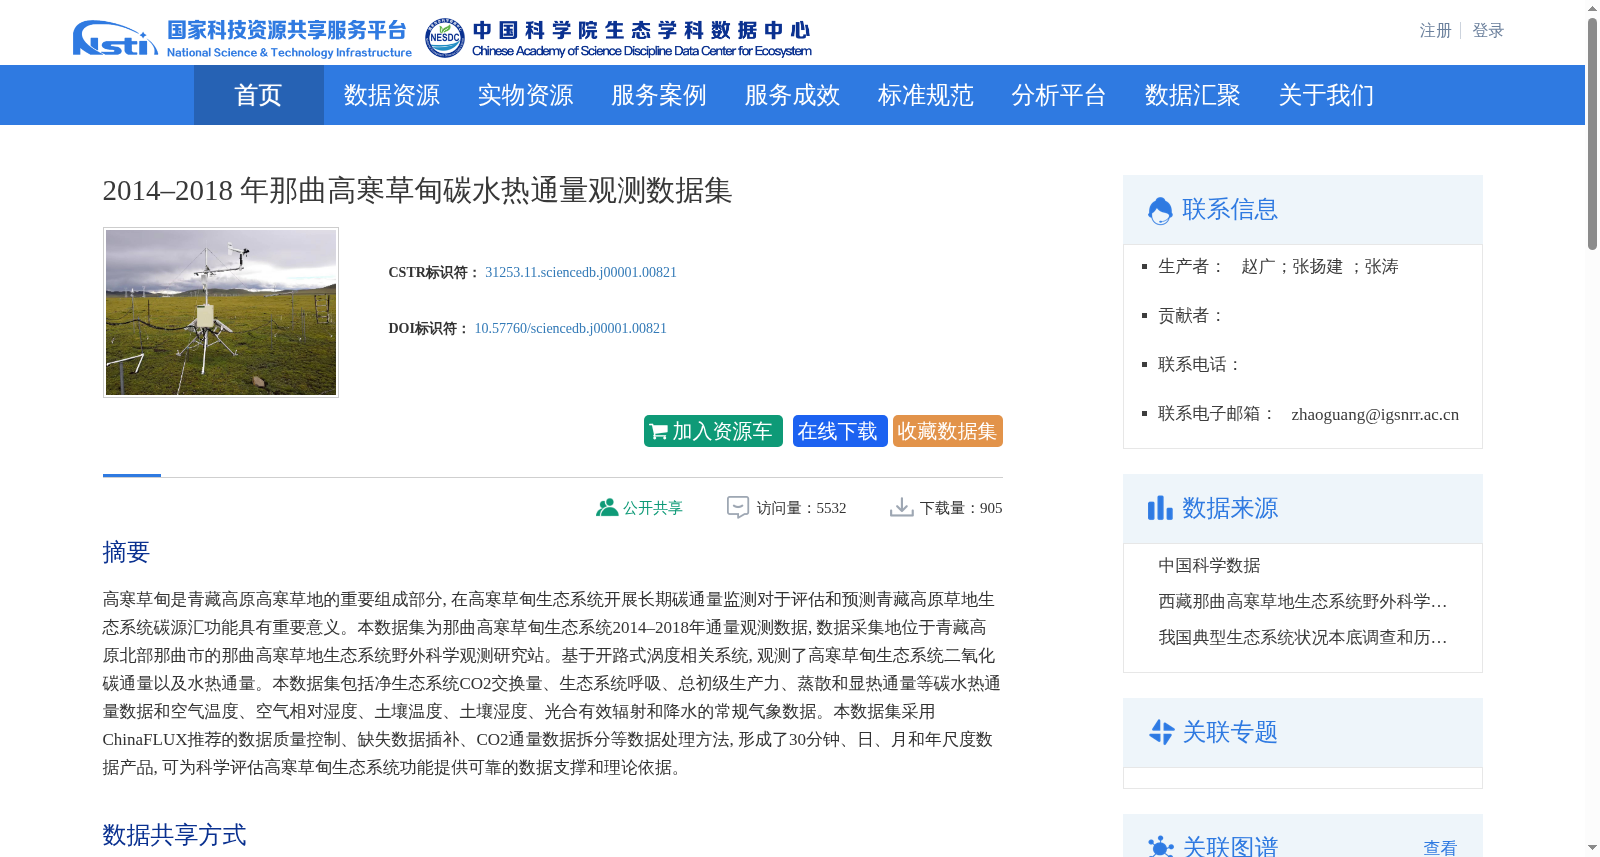
Task: Click the scrollbar up arrow
Action: coord(1592,8)
